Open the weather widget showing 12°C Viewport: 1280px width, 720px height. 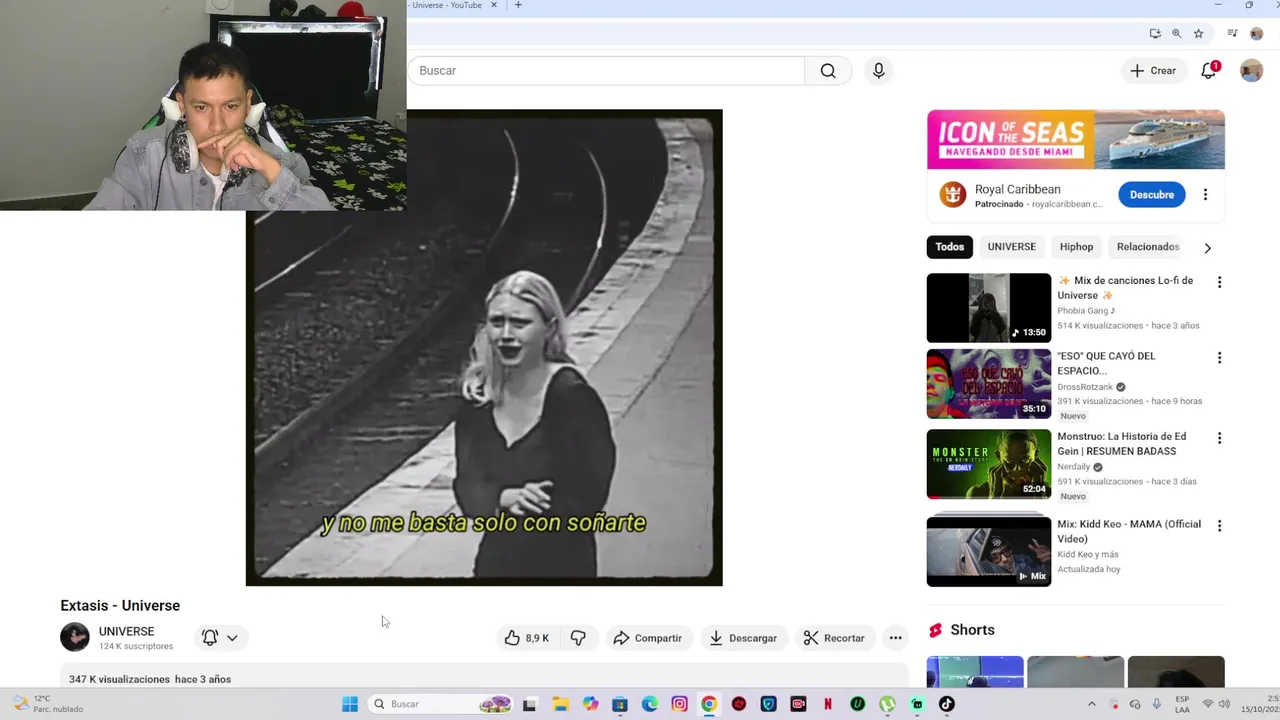coord(48,704)
